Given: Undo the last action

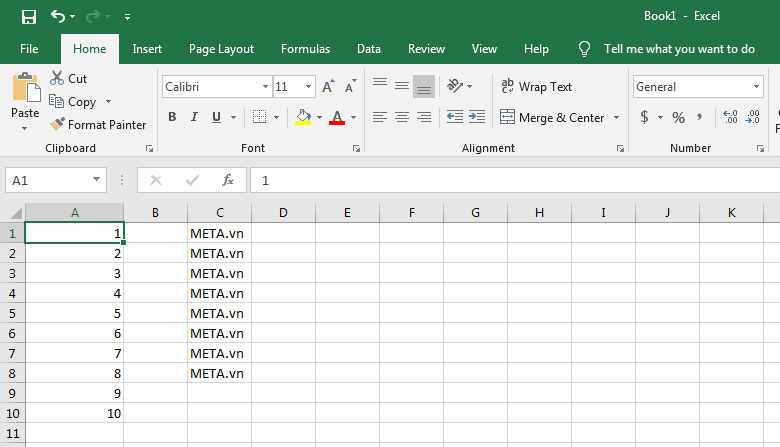Looking at the screenshot, I should pyautogui.click(x=58, y=16).
